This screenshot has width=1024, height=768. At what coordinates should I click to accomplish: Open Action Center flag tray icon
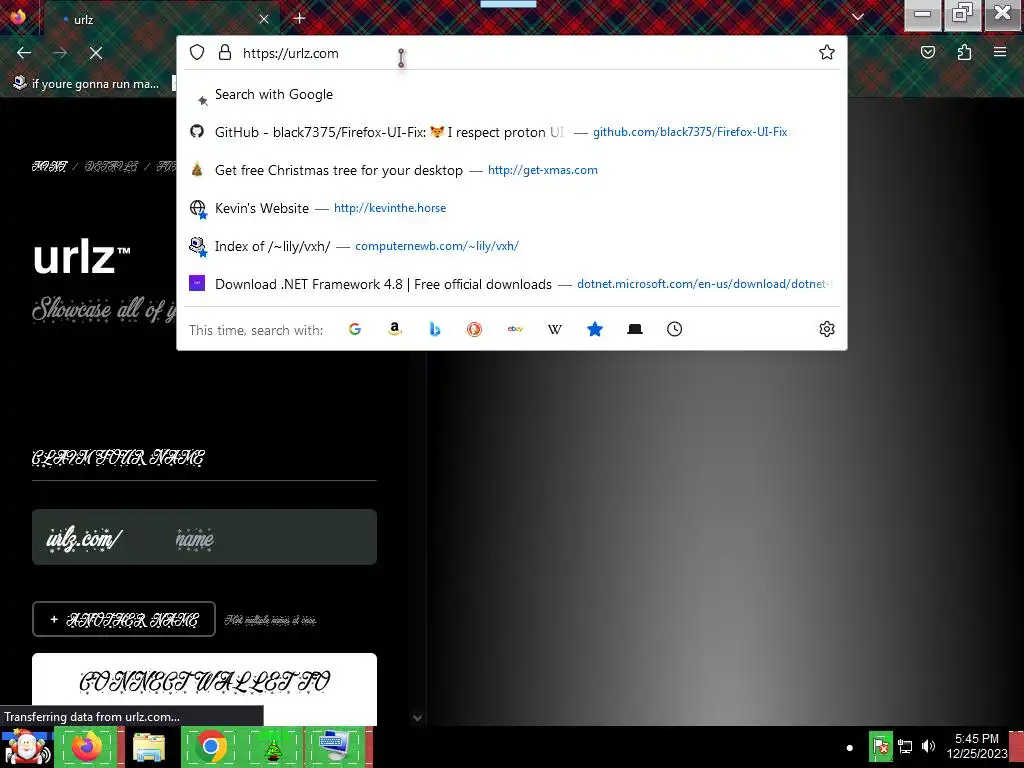880,746
